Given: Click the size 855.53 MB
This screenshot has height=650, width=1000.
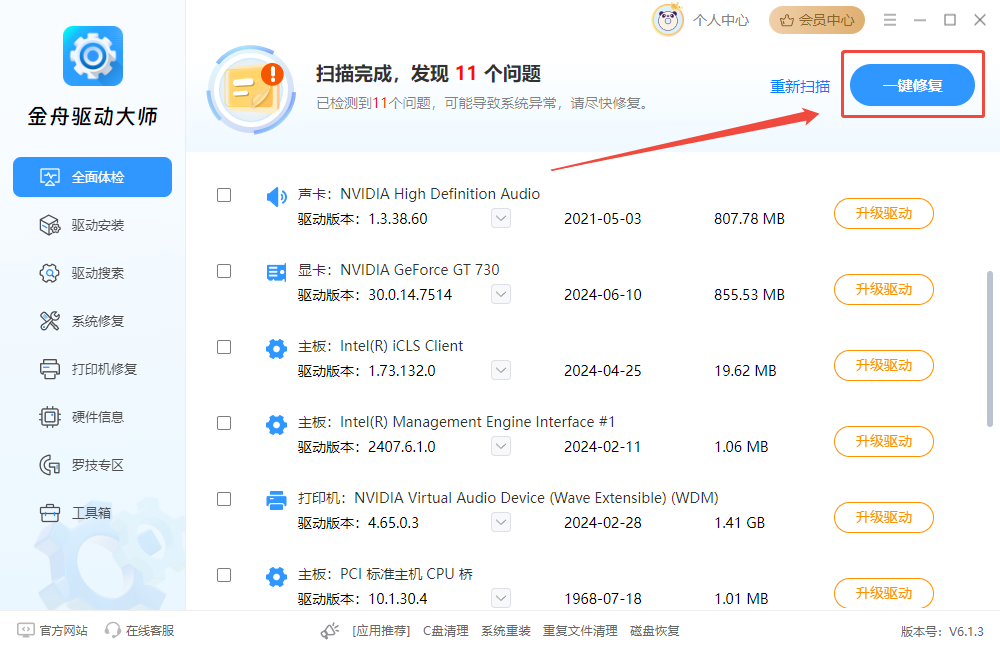Looking at the screenshot, I should coord(749,295).
